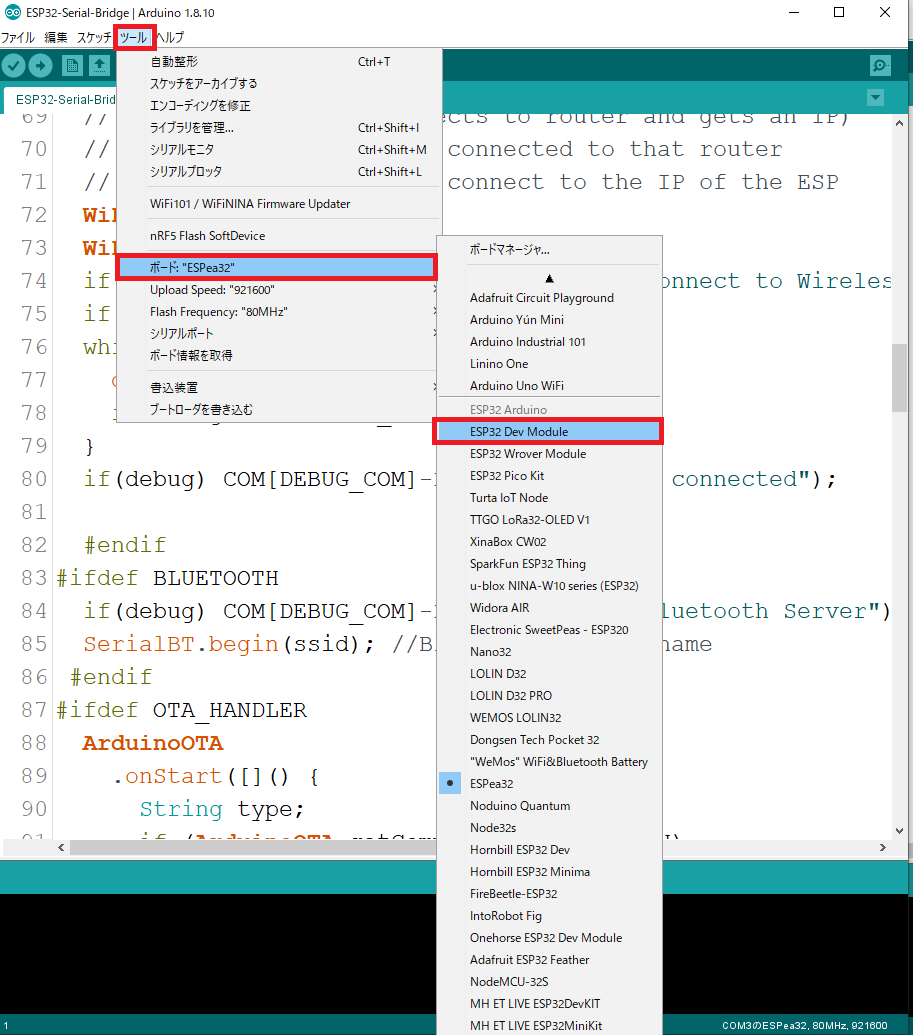This screenshot has height=1035, width=913.
Task: Choose スケッチをアーカイブする menu entry
Action: click(279, 83)
